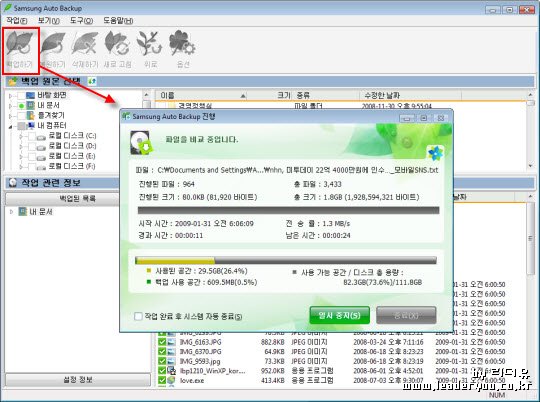540x402 pixels.
Task: Expand the 로컬 디스크 (F:) node
Action: click(21, 167)
